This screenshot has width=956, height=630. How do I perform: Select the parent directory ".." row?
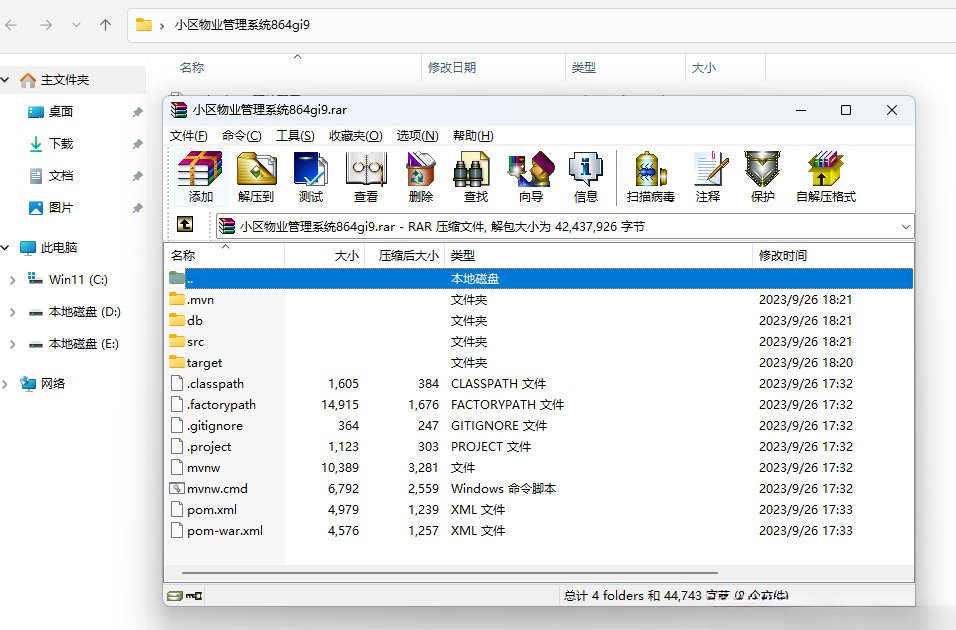539,278
